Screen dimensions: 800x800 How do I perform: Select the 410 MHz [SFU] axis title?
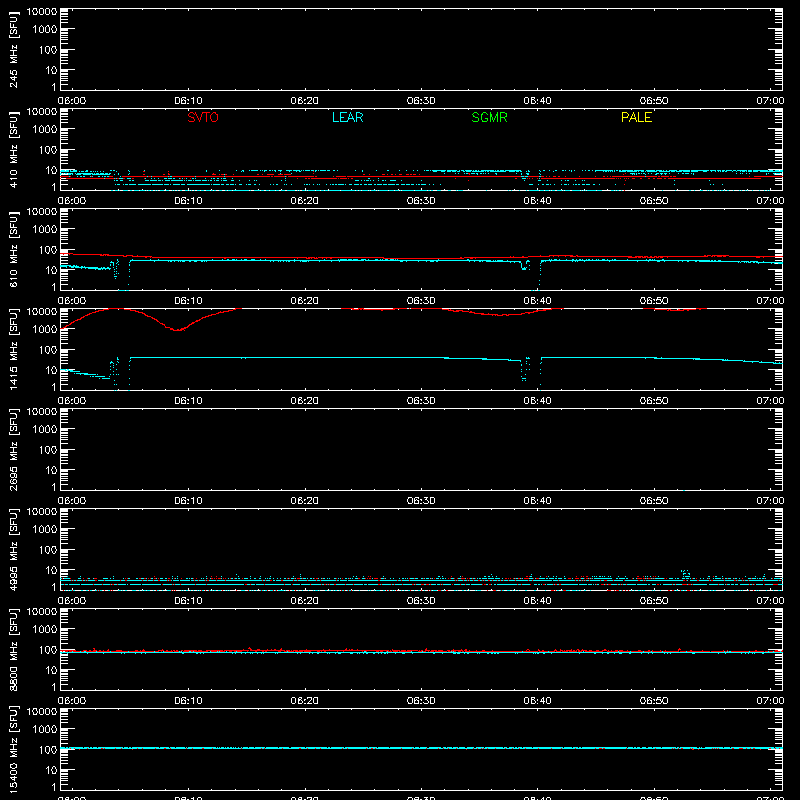pyautogui.click(x=13, y=149)
